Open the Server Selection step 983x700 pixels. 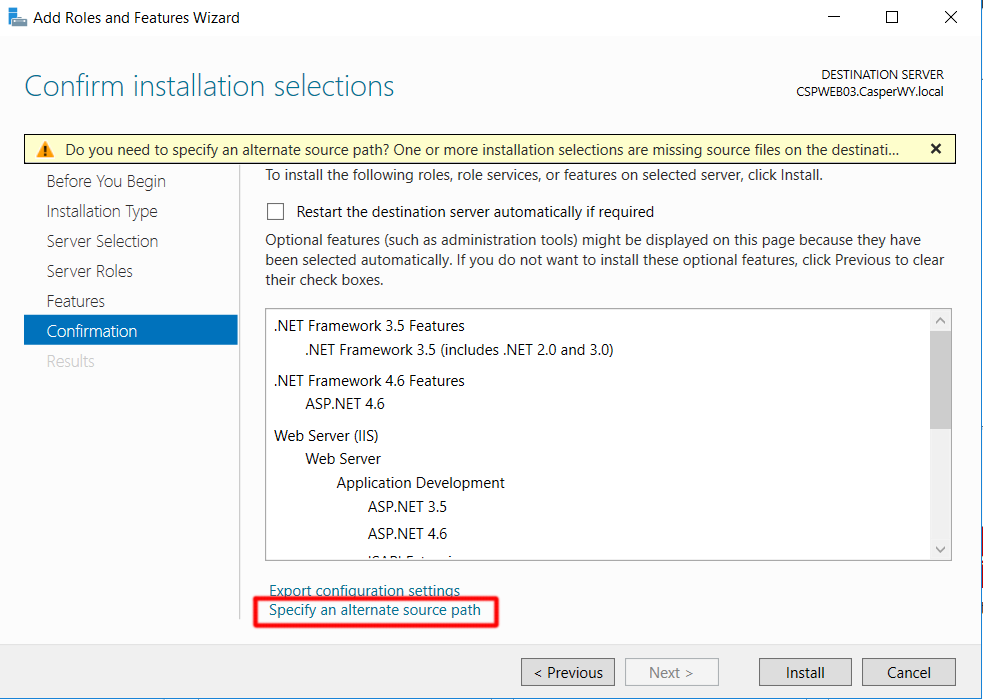(x=102, y=241)
